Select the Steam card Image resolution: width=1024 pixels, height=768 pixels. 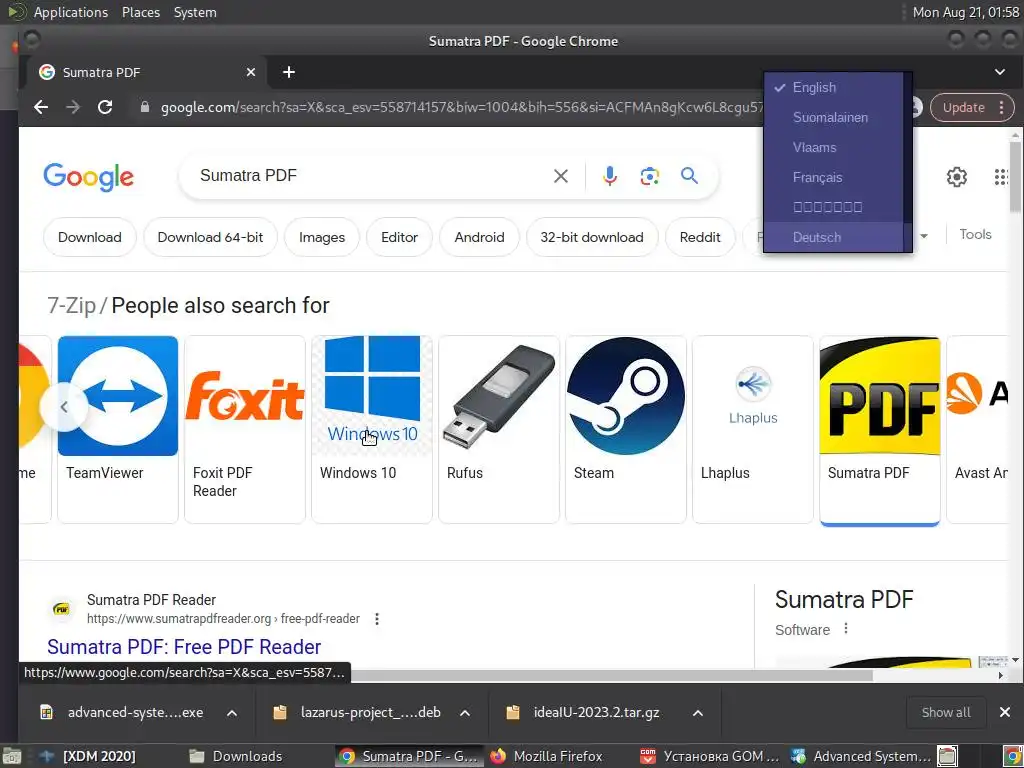coord(626,429)
